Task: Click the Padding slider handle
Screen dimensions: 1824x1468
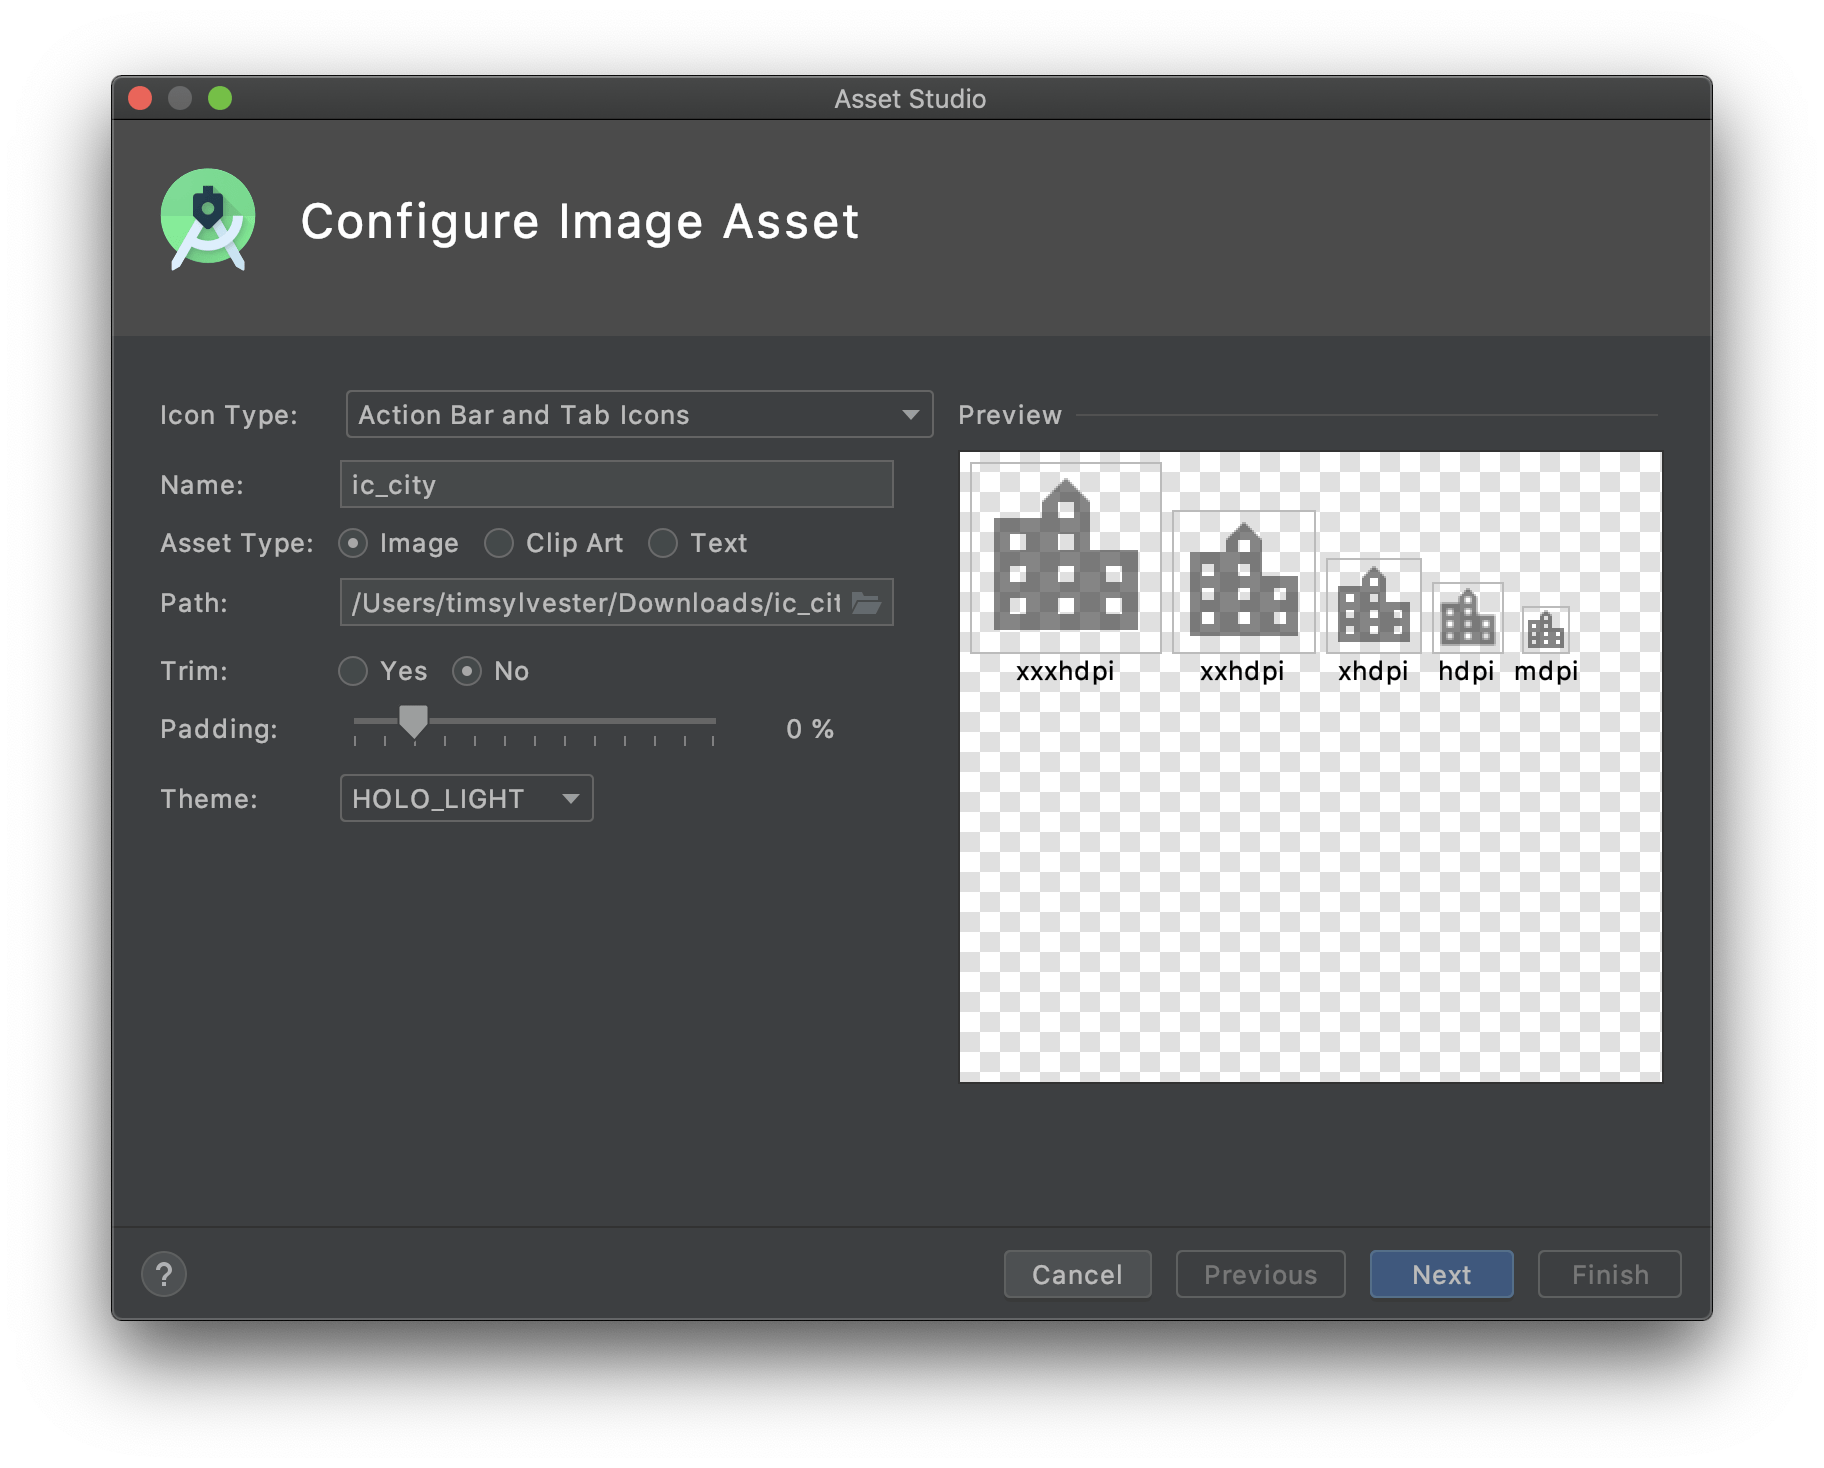Action: [413, 721]
